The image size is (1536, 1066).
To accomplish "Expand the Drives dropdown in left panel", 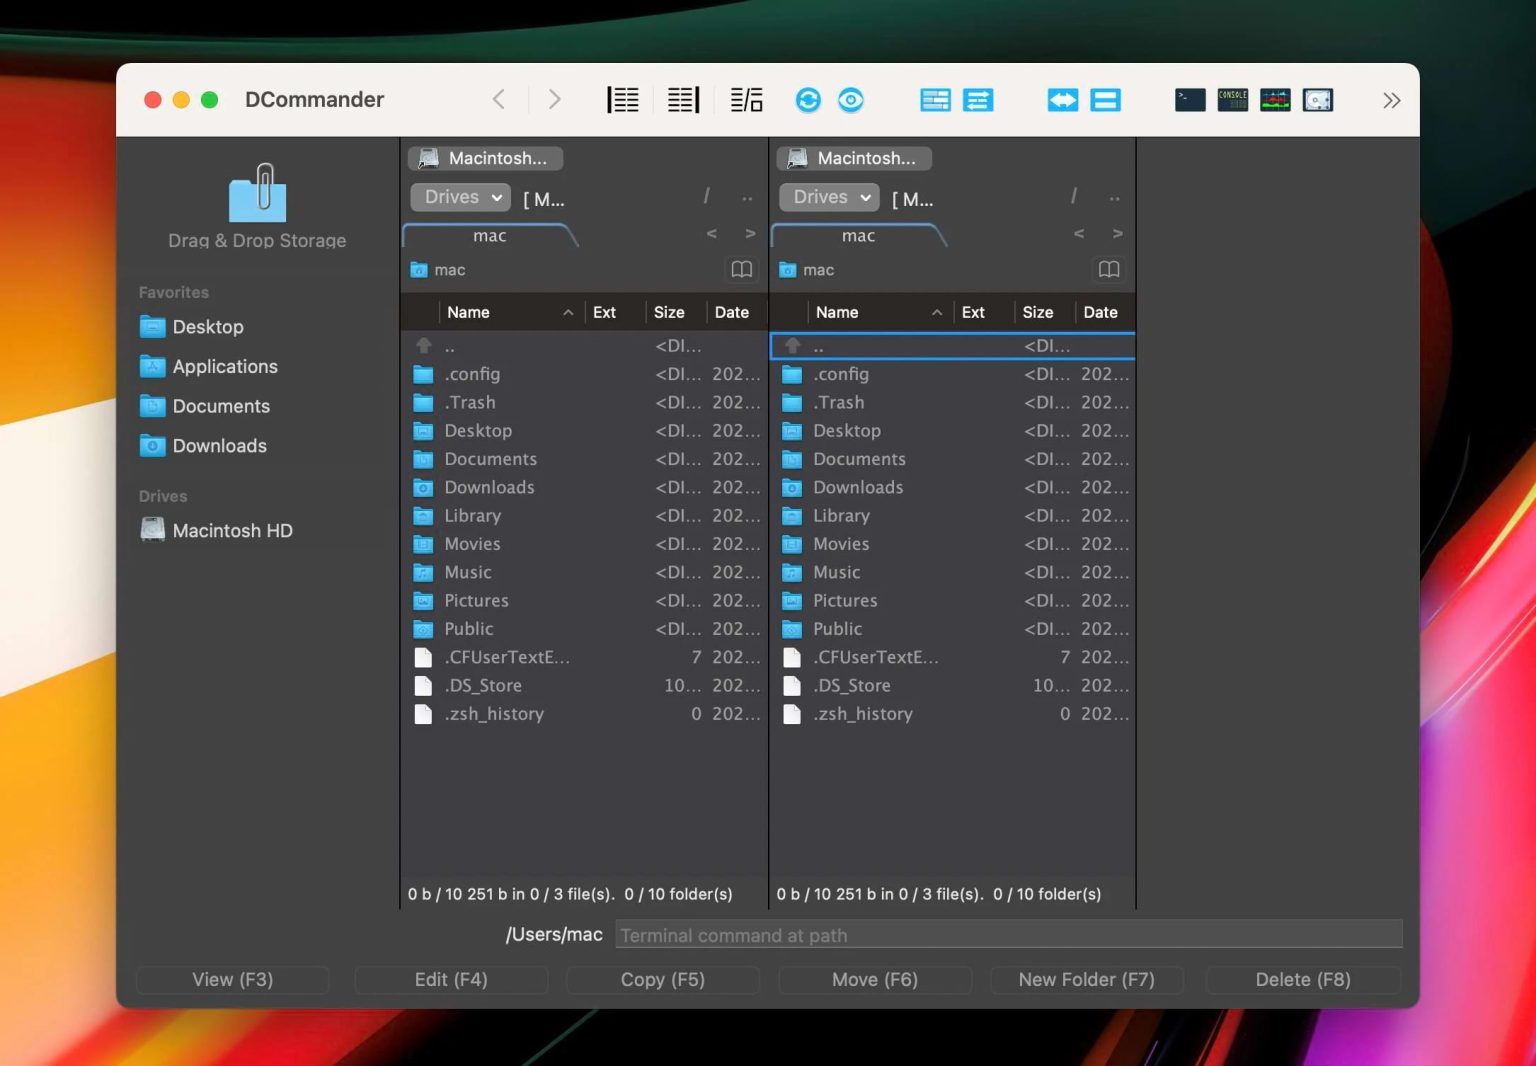I will click(459, 197).
